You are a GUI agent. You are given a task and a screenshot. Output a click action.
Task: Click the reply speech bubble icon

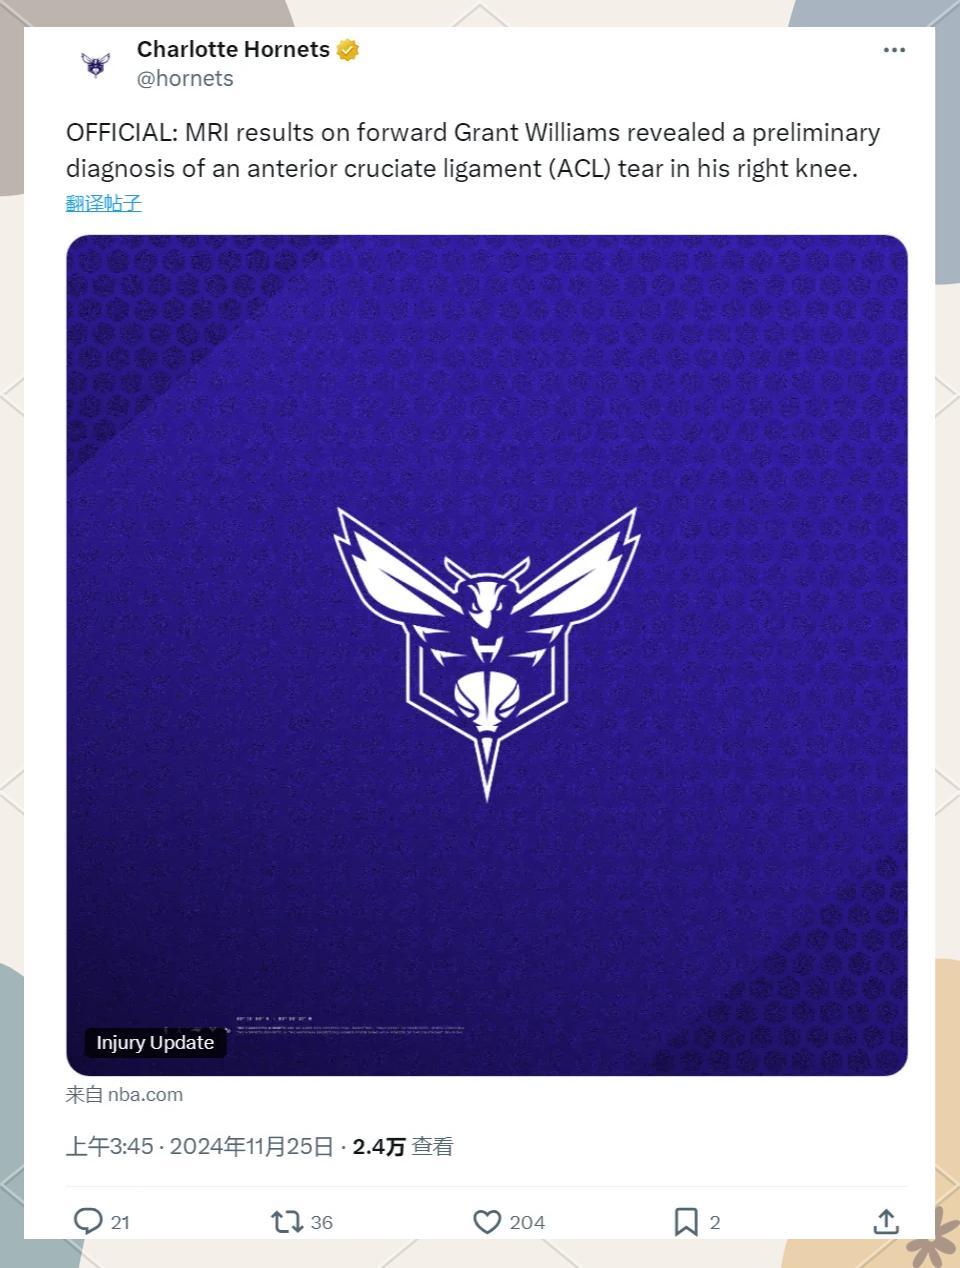tap(88, 1221)
